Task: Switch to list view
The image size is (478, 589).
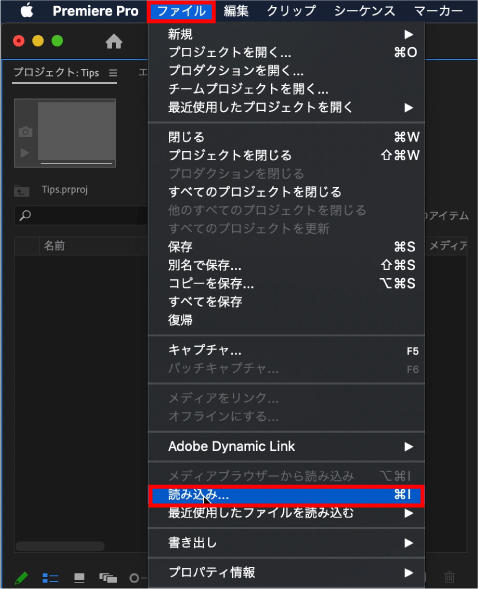Action: click(x=50, y=578)
